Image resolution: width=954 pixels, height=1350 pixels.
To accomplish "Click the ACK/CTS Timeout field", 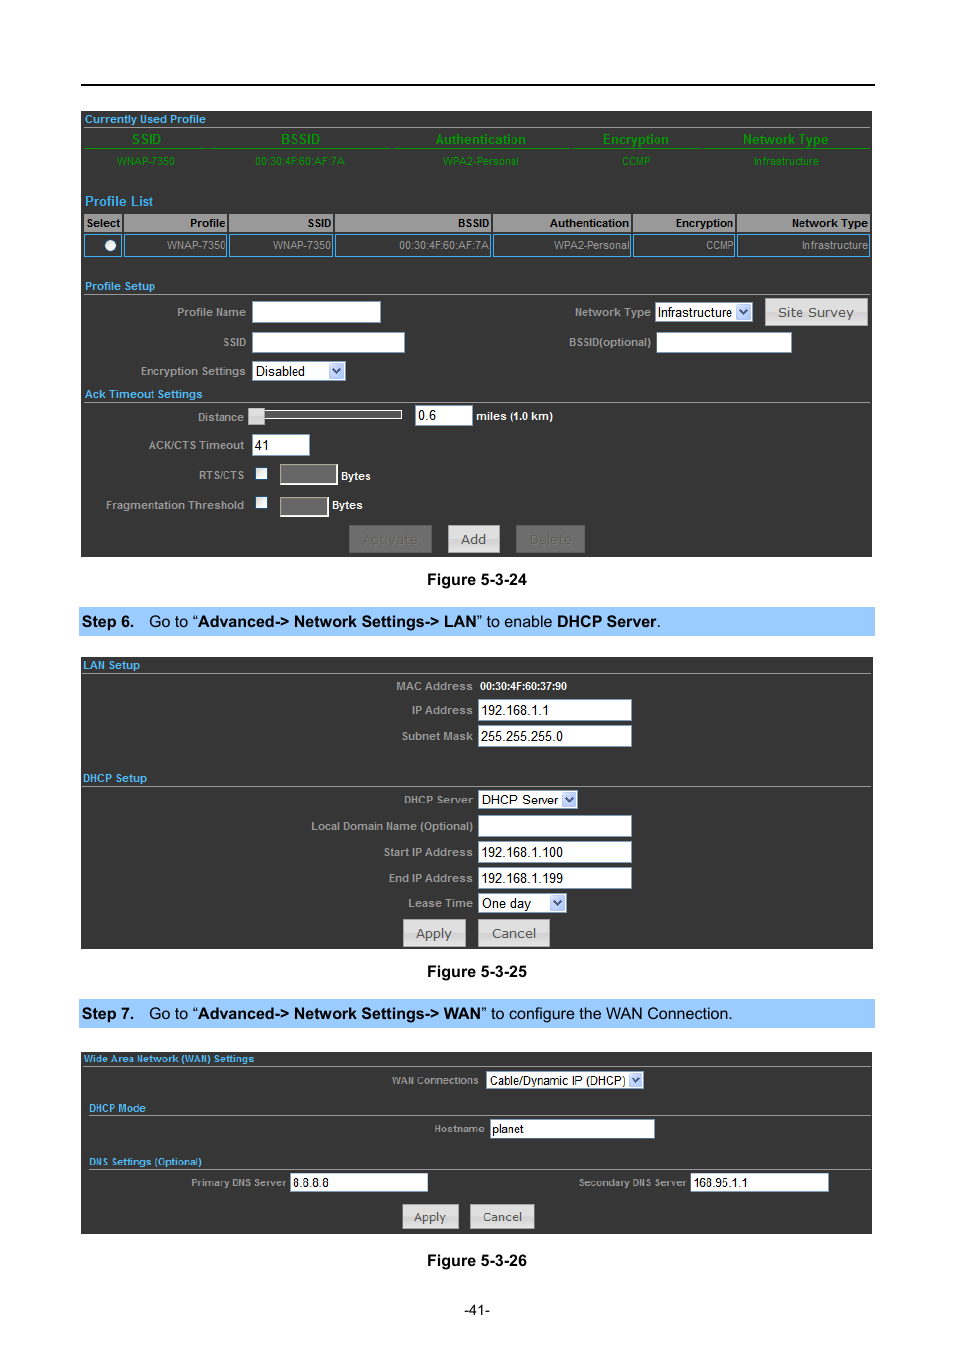I will (x=280, y=445).
